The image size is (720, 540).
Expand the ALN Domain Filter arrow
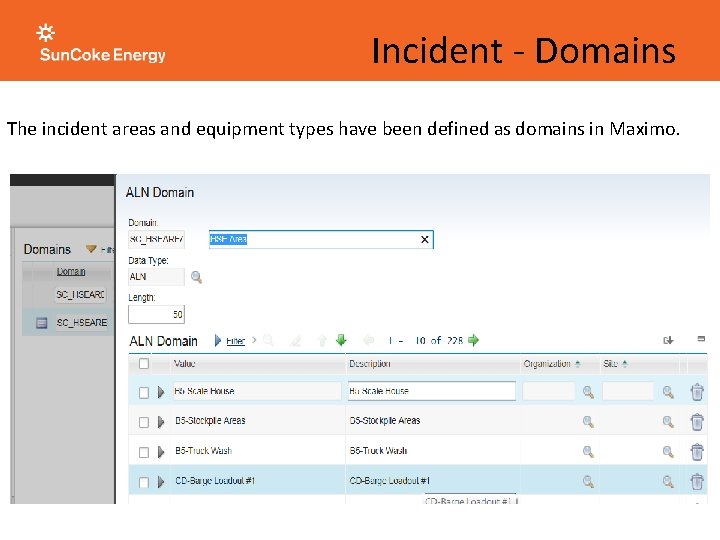[218, 341]
